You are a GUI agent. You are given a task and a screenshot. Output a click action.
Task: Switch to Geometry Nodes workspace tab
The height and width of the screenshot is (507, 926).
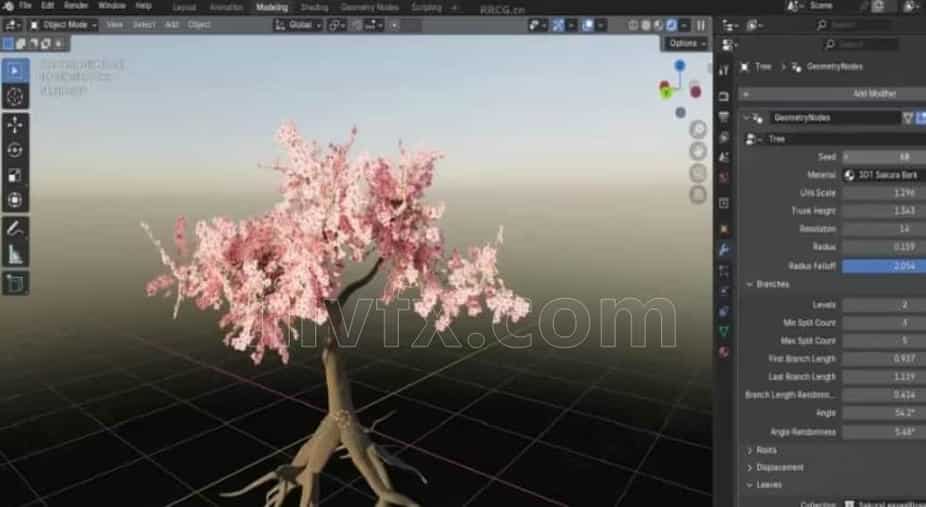369,8
